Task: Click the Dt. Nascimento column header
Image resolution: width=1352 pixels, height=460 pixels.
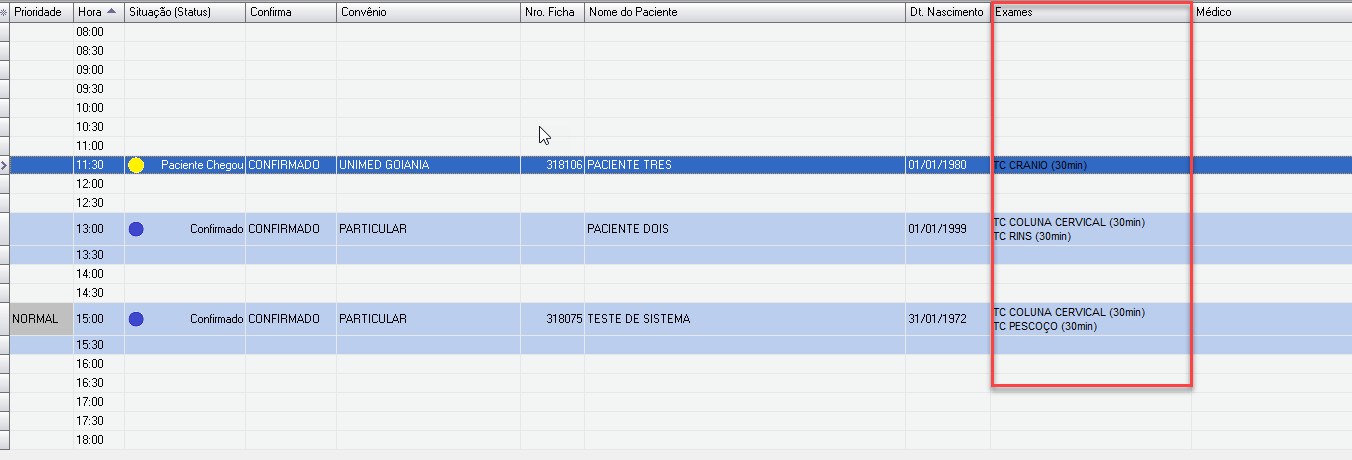Action: coord(946,12)
